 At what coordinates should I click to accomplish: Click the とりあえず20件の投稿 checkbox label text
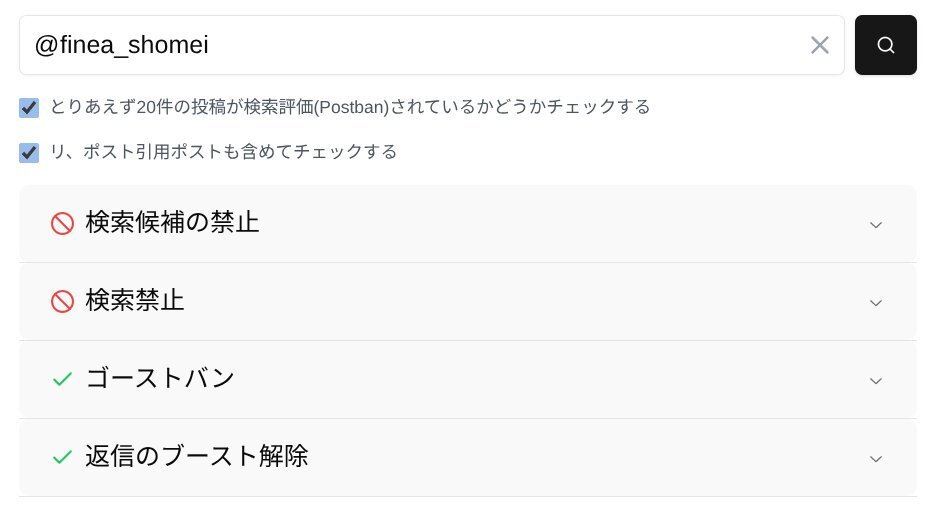point(350,107)
